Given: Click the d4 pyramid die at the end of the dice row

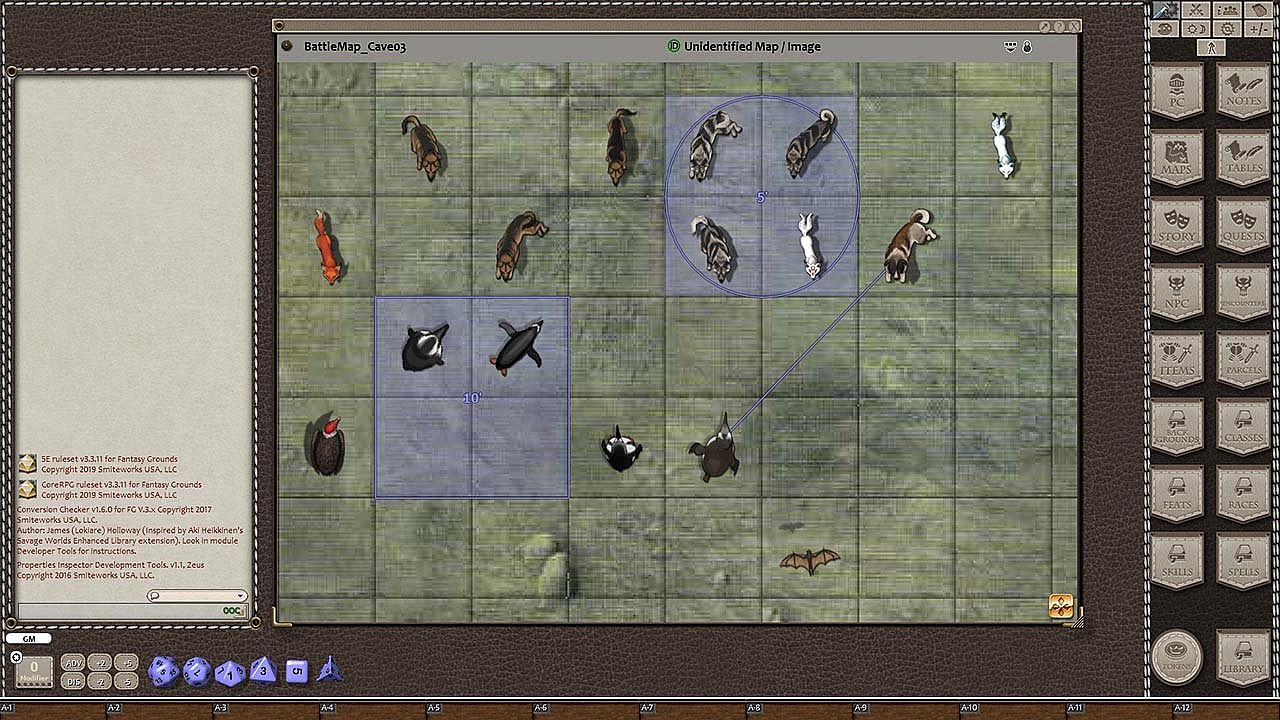Looking at the screenshot, I should tap(329, 670).
